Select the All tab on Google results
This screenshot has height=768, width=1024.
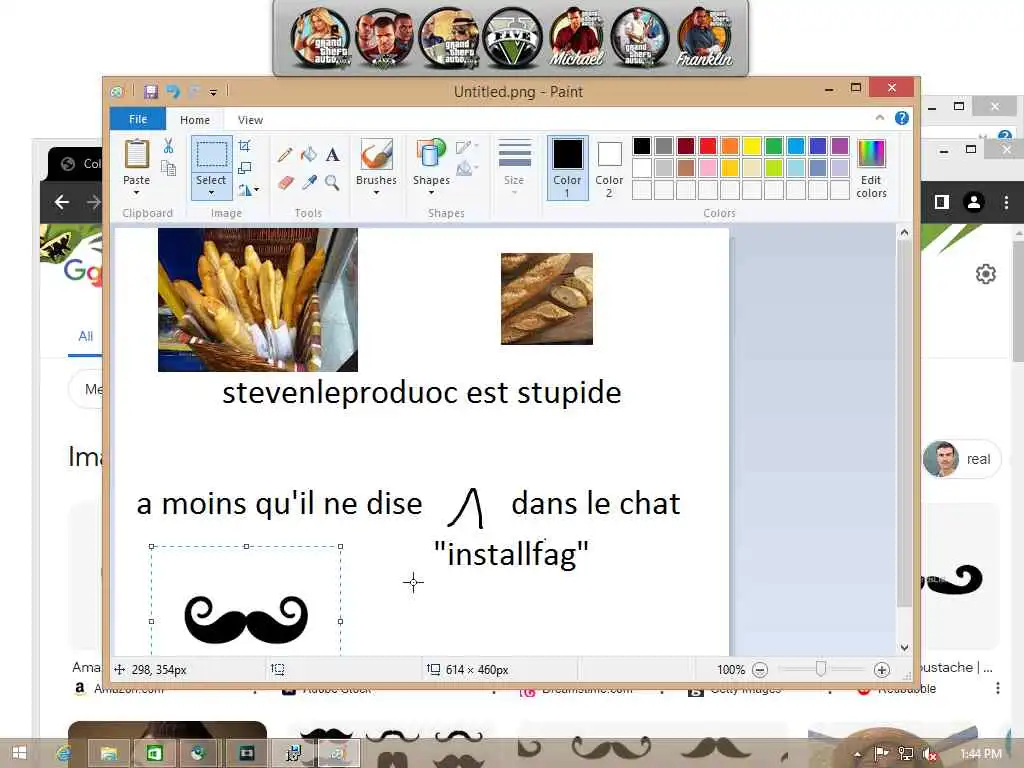point(86,336)
